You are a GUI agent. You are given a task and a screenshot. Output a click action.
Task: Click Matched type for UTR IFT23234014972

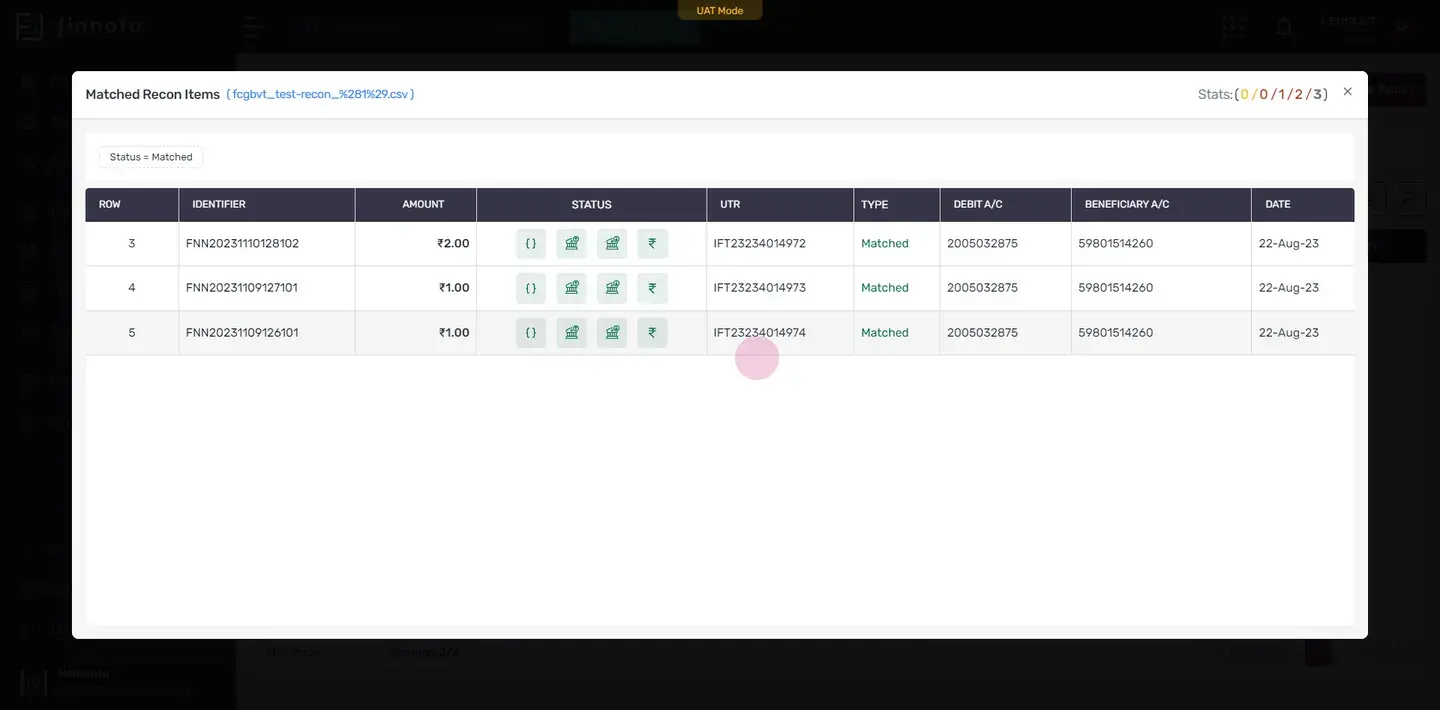tap(885, 243)
